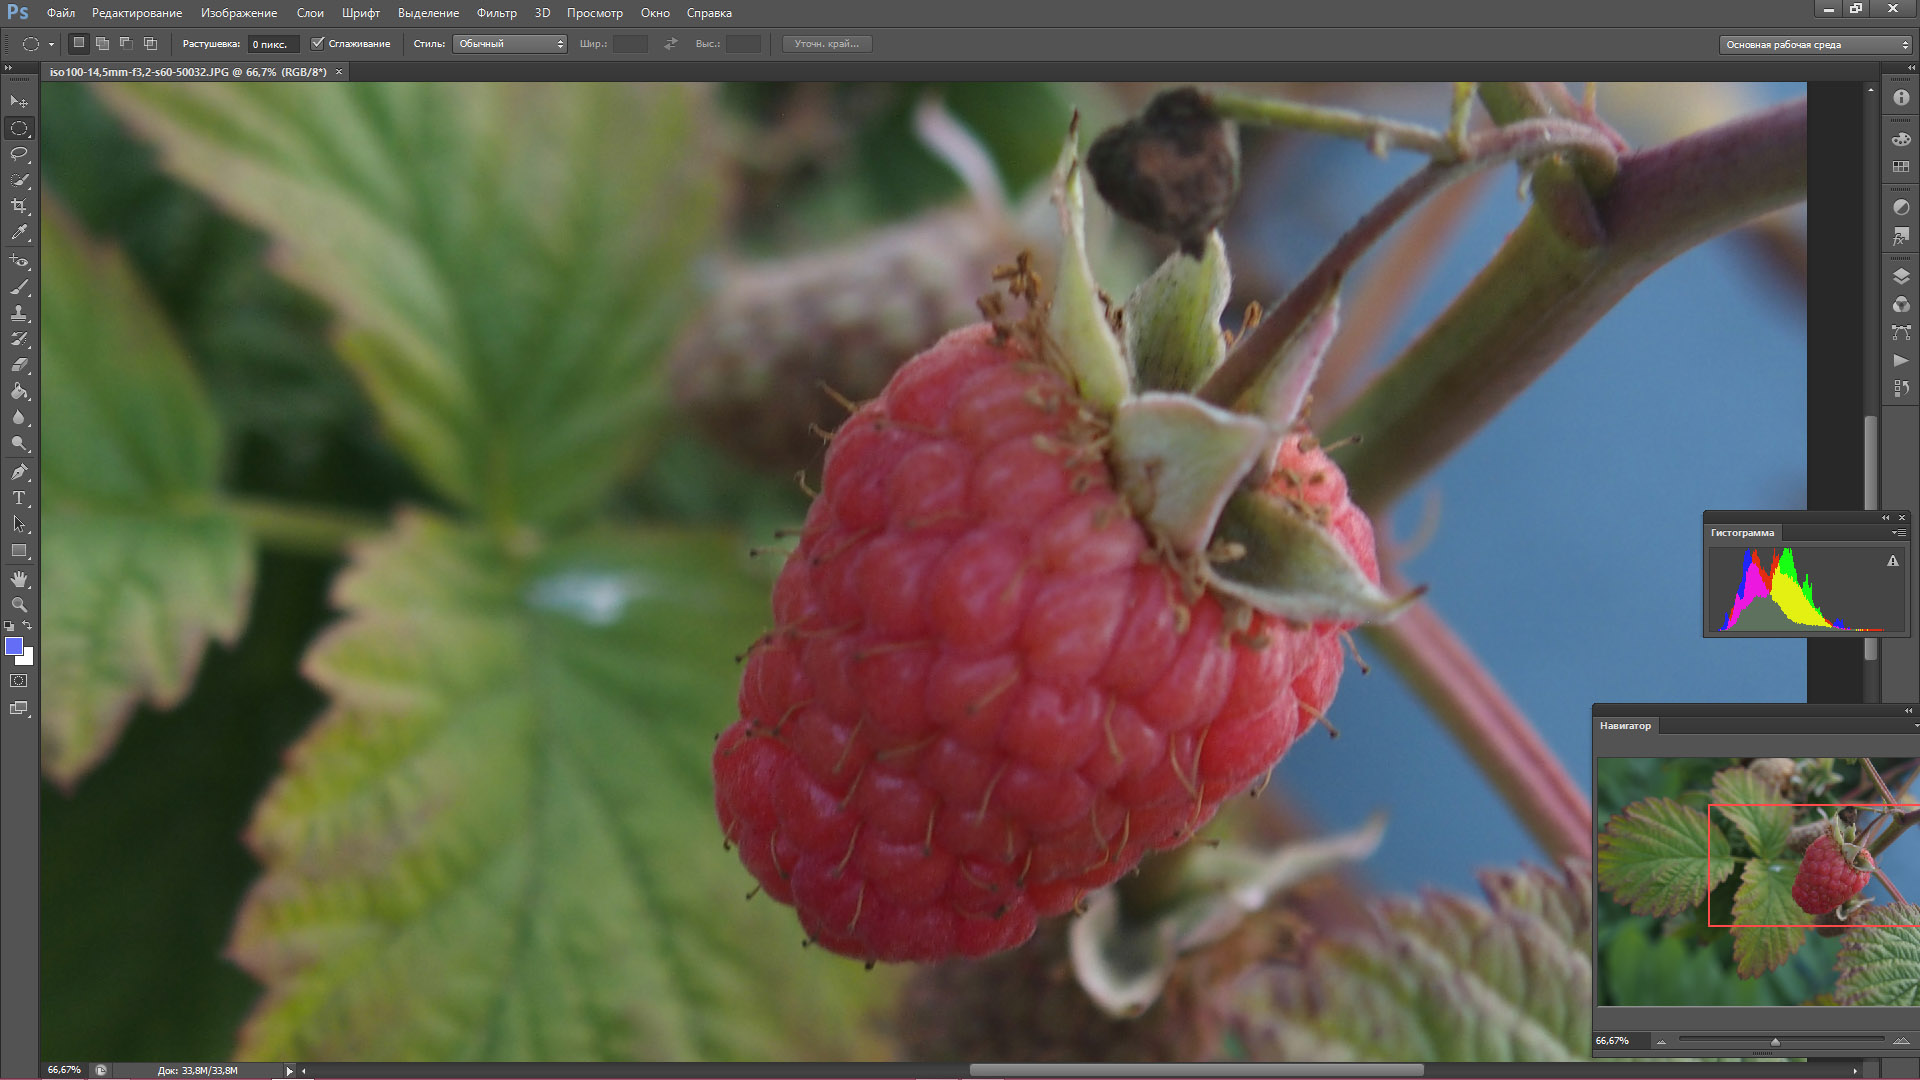Activate the Hand tool
Image resolution: width=1920 pixels, height=1080 pixels.
19,579
